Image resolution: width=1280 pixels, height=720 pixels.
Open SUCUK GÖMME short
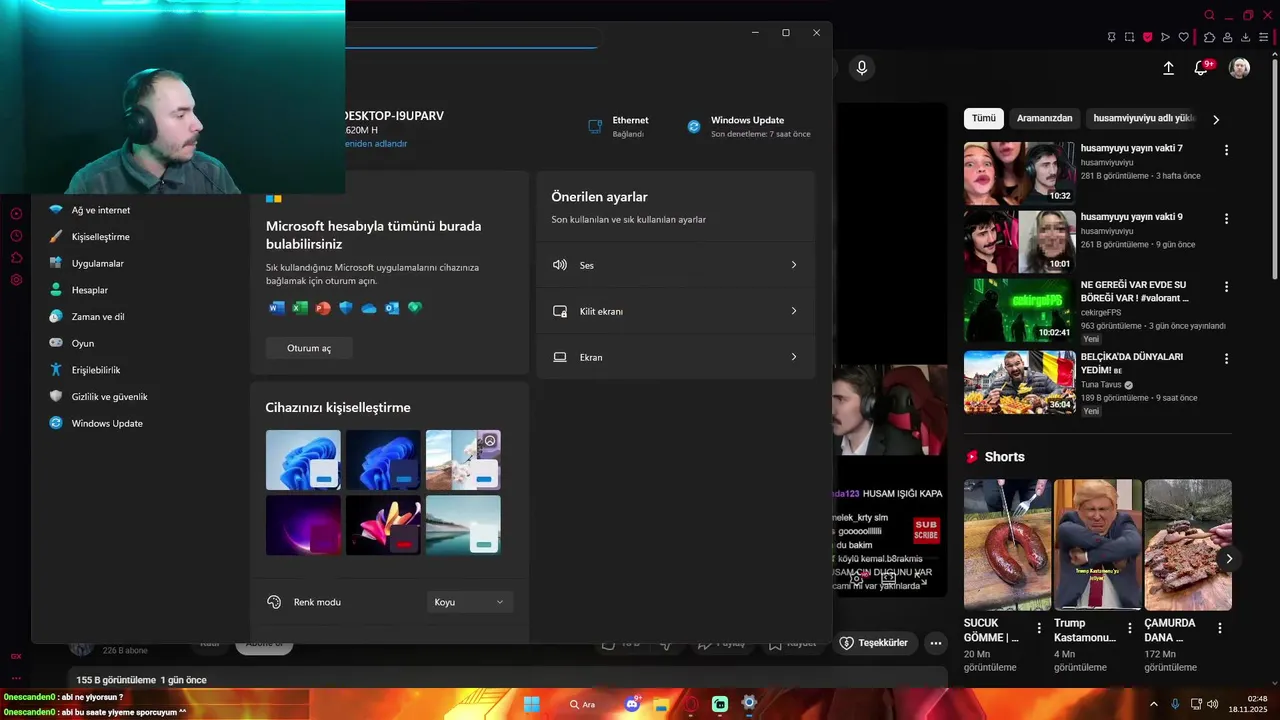1007,545
